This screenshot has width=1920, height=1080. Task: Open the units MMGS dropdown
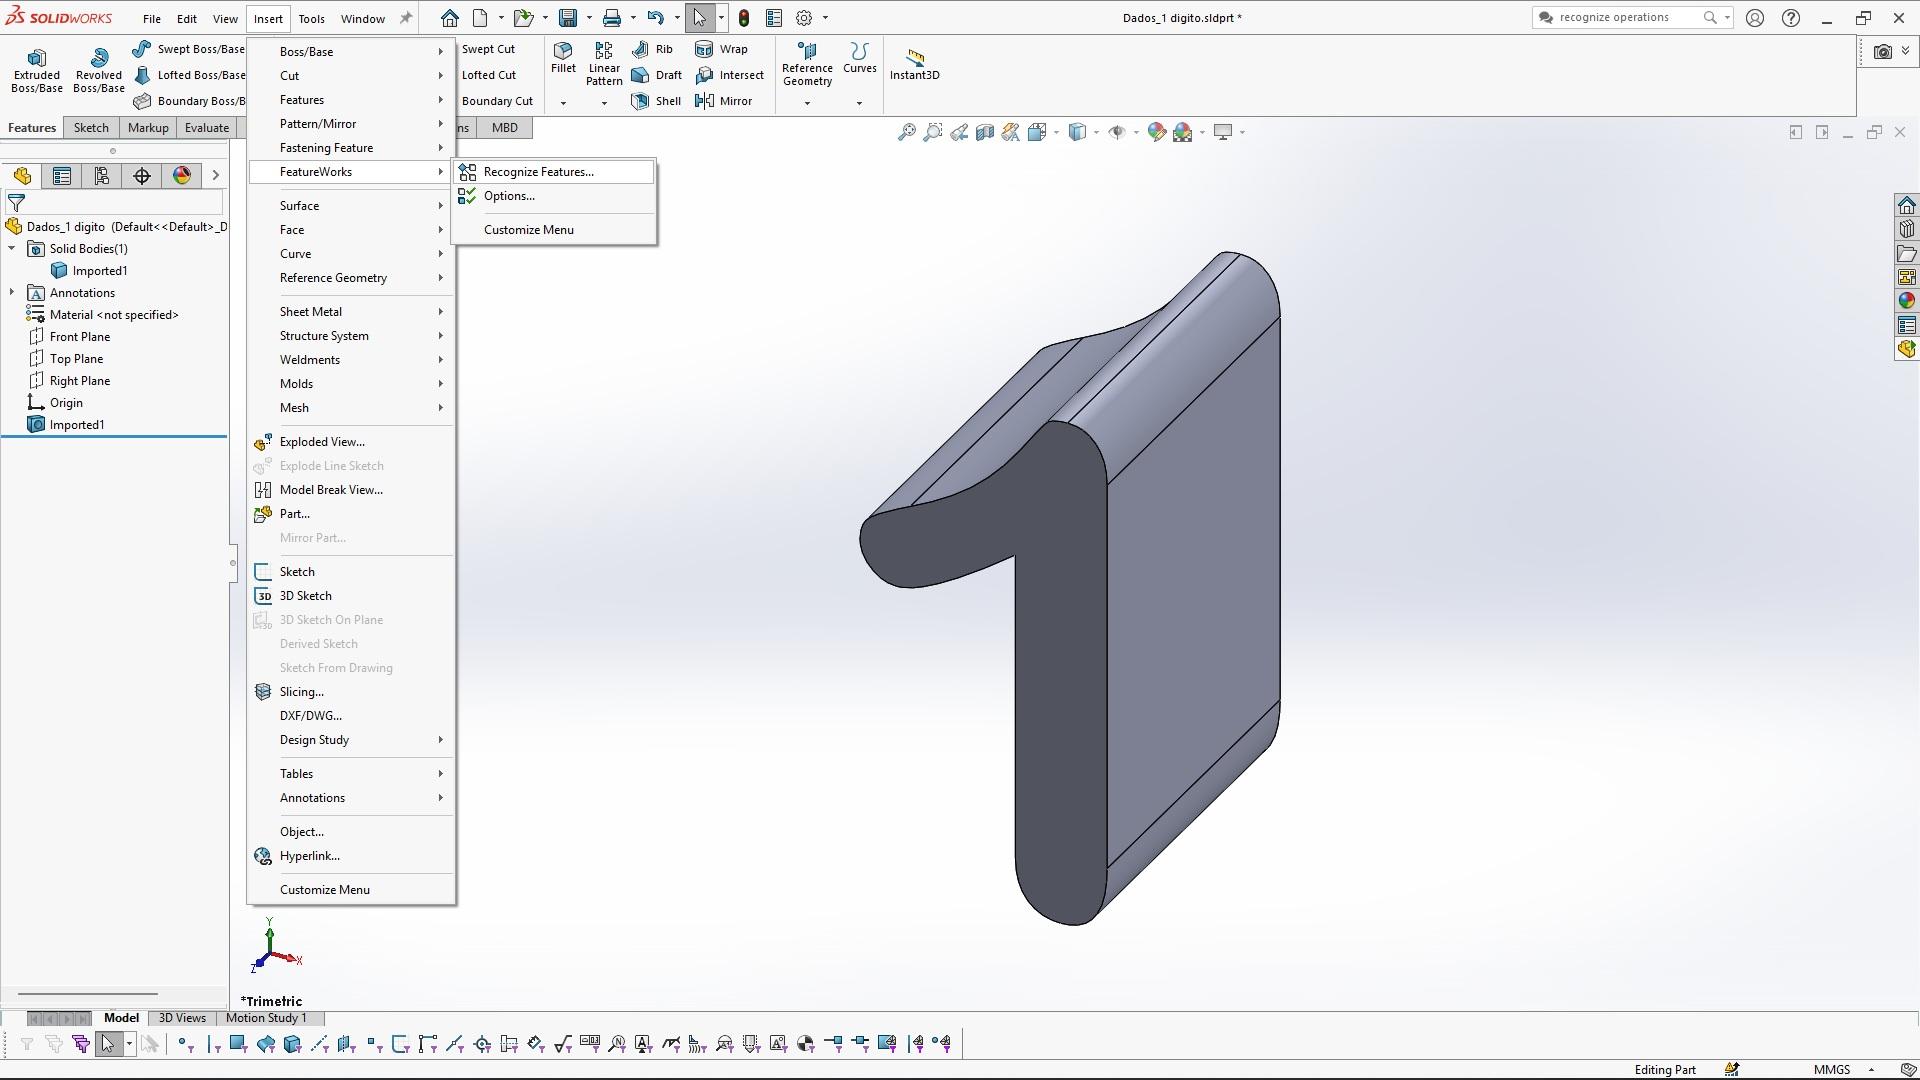pos(1871,1070)
